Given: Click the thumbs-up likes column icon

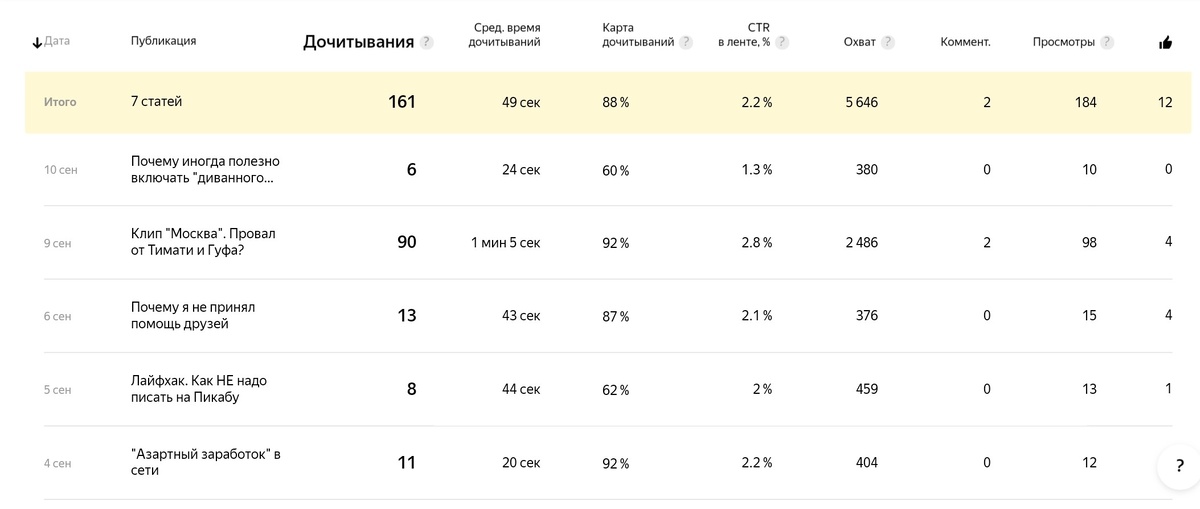Looking at the screenshot, I should click(x=1165, y=42).
